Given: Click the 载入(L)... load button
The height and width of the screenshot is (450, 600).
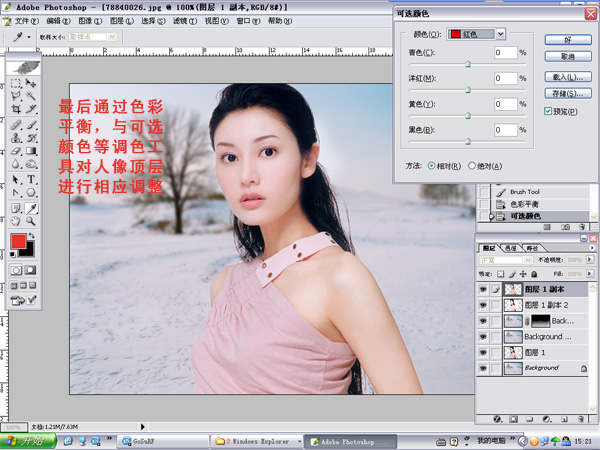Looking at the screenshot, I should click(568, 77).
